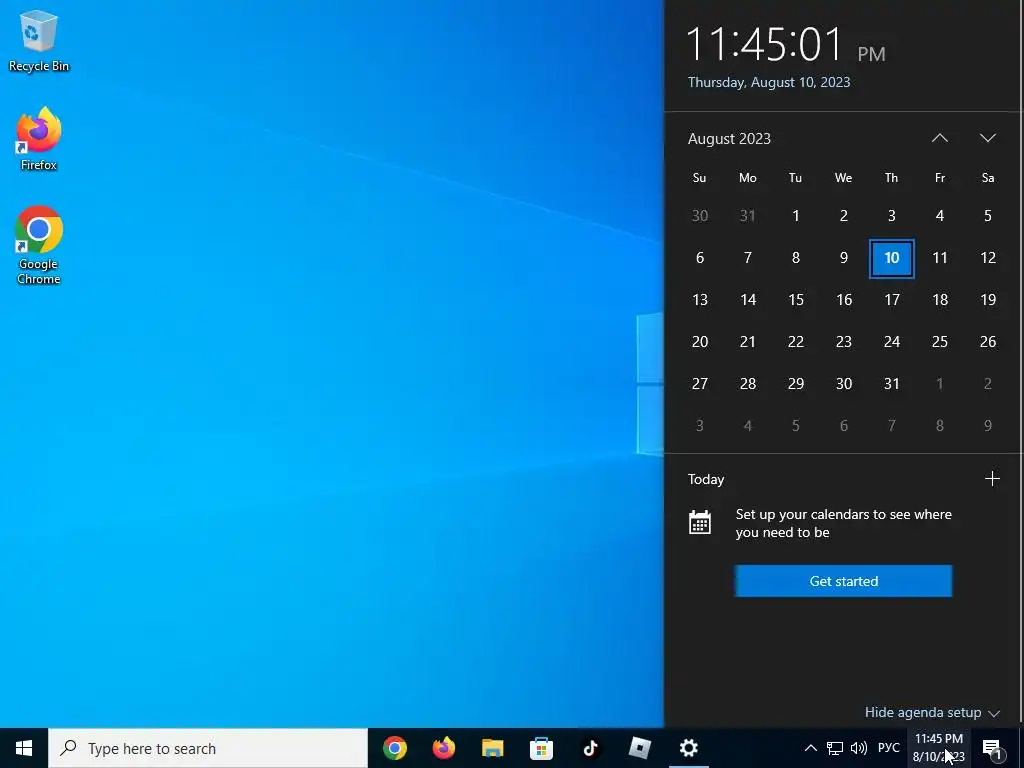1024x768 pixels.
Task: Select July 31 greyed-out date
Action: pos(748,216)
